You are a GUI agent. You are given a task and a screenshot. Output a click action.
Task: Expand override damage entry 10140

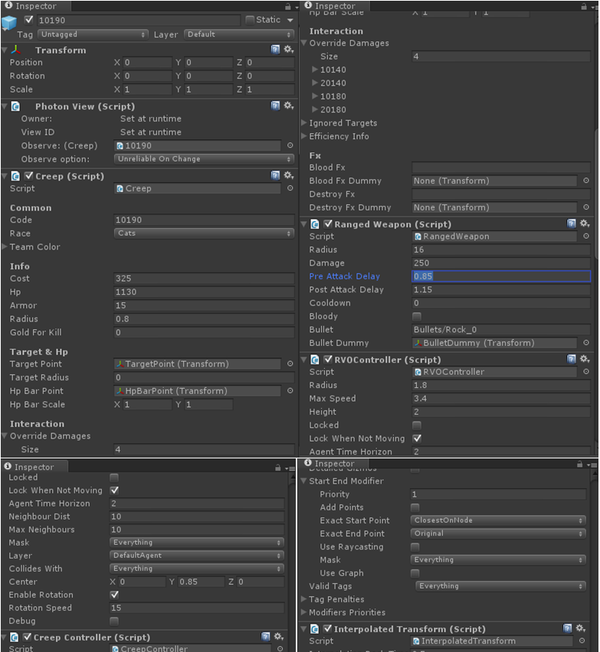(x=314, y=70)
